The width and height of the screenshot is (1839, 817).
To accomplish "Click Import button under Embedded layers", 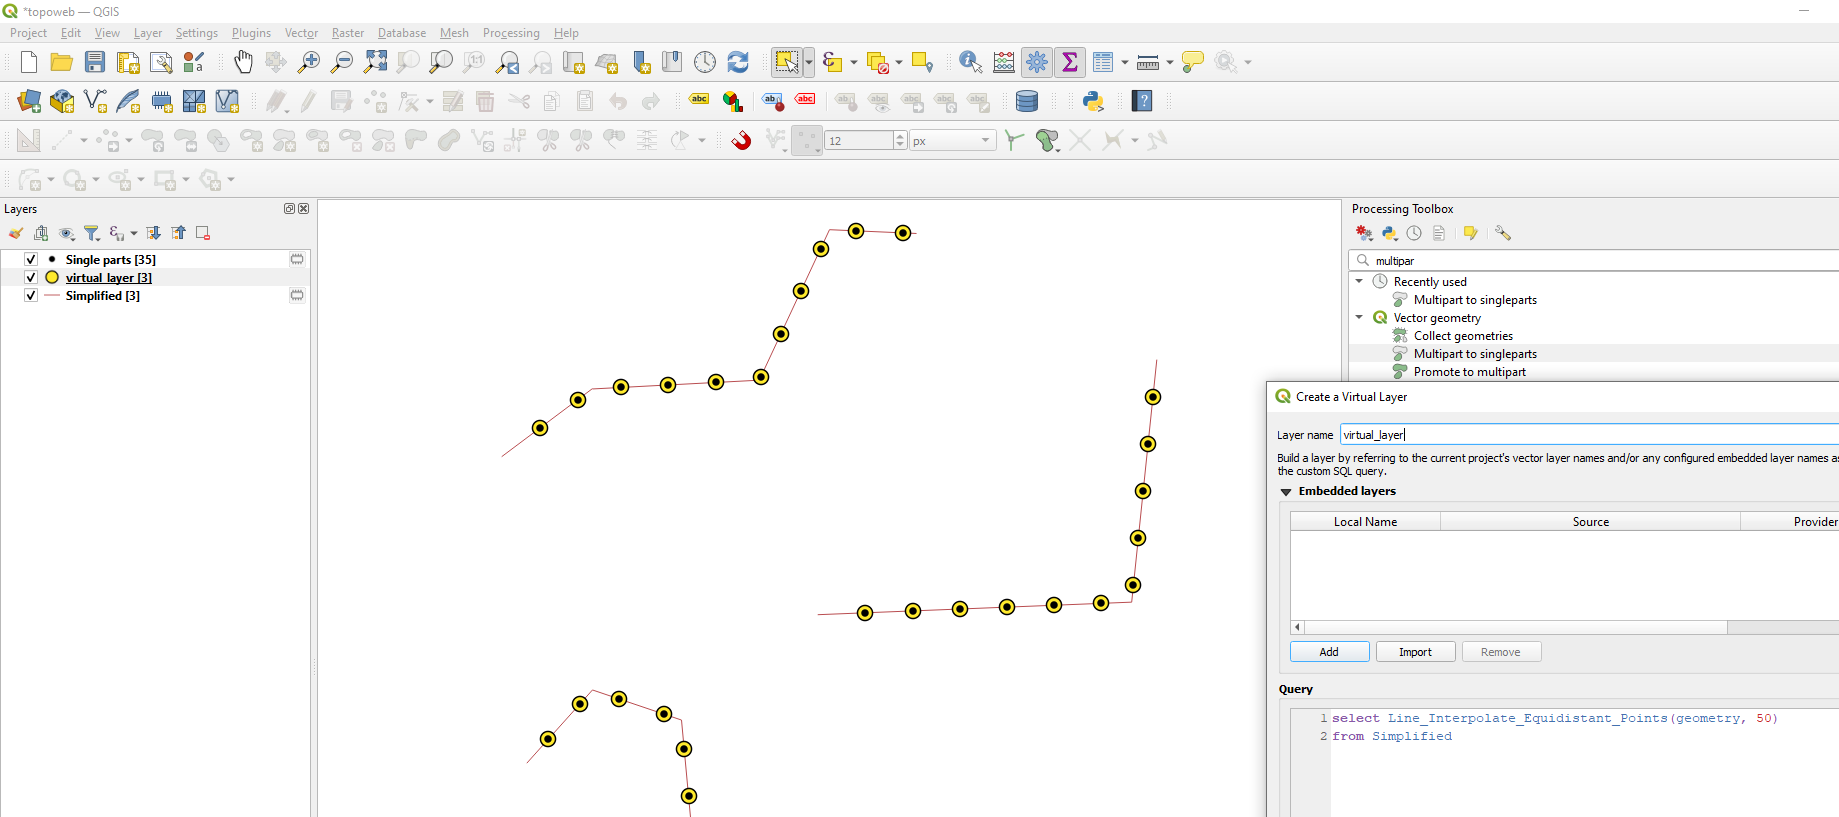I will click(x=1415, y=652).
